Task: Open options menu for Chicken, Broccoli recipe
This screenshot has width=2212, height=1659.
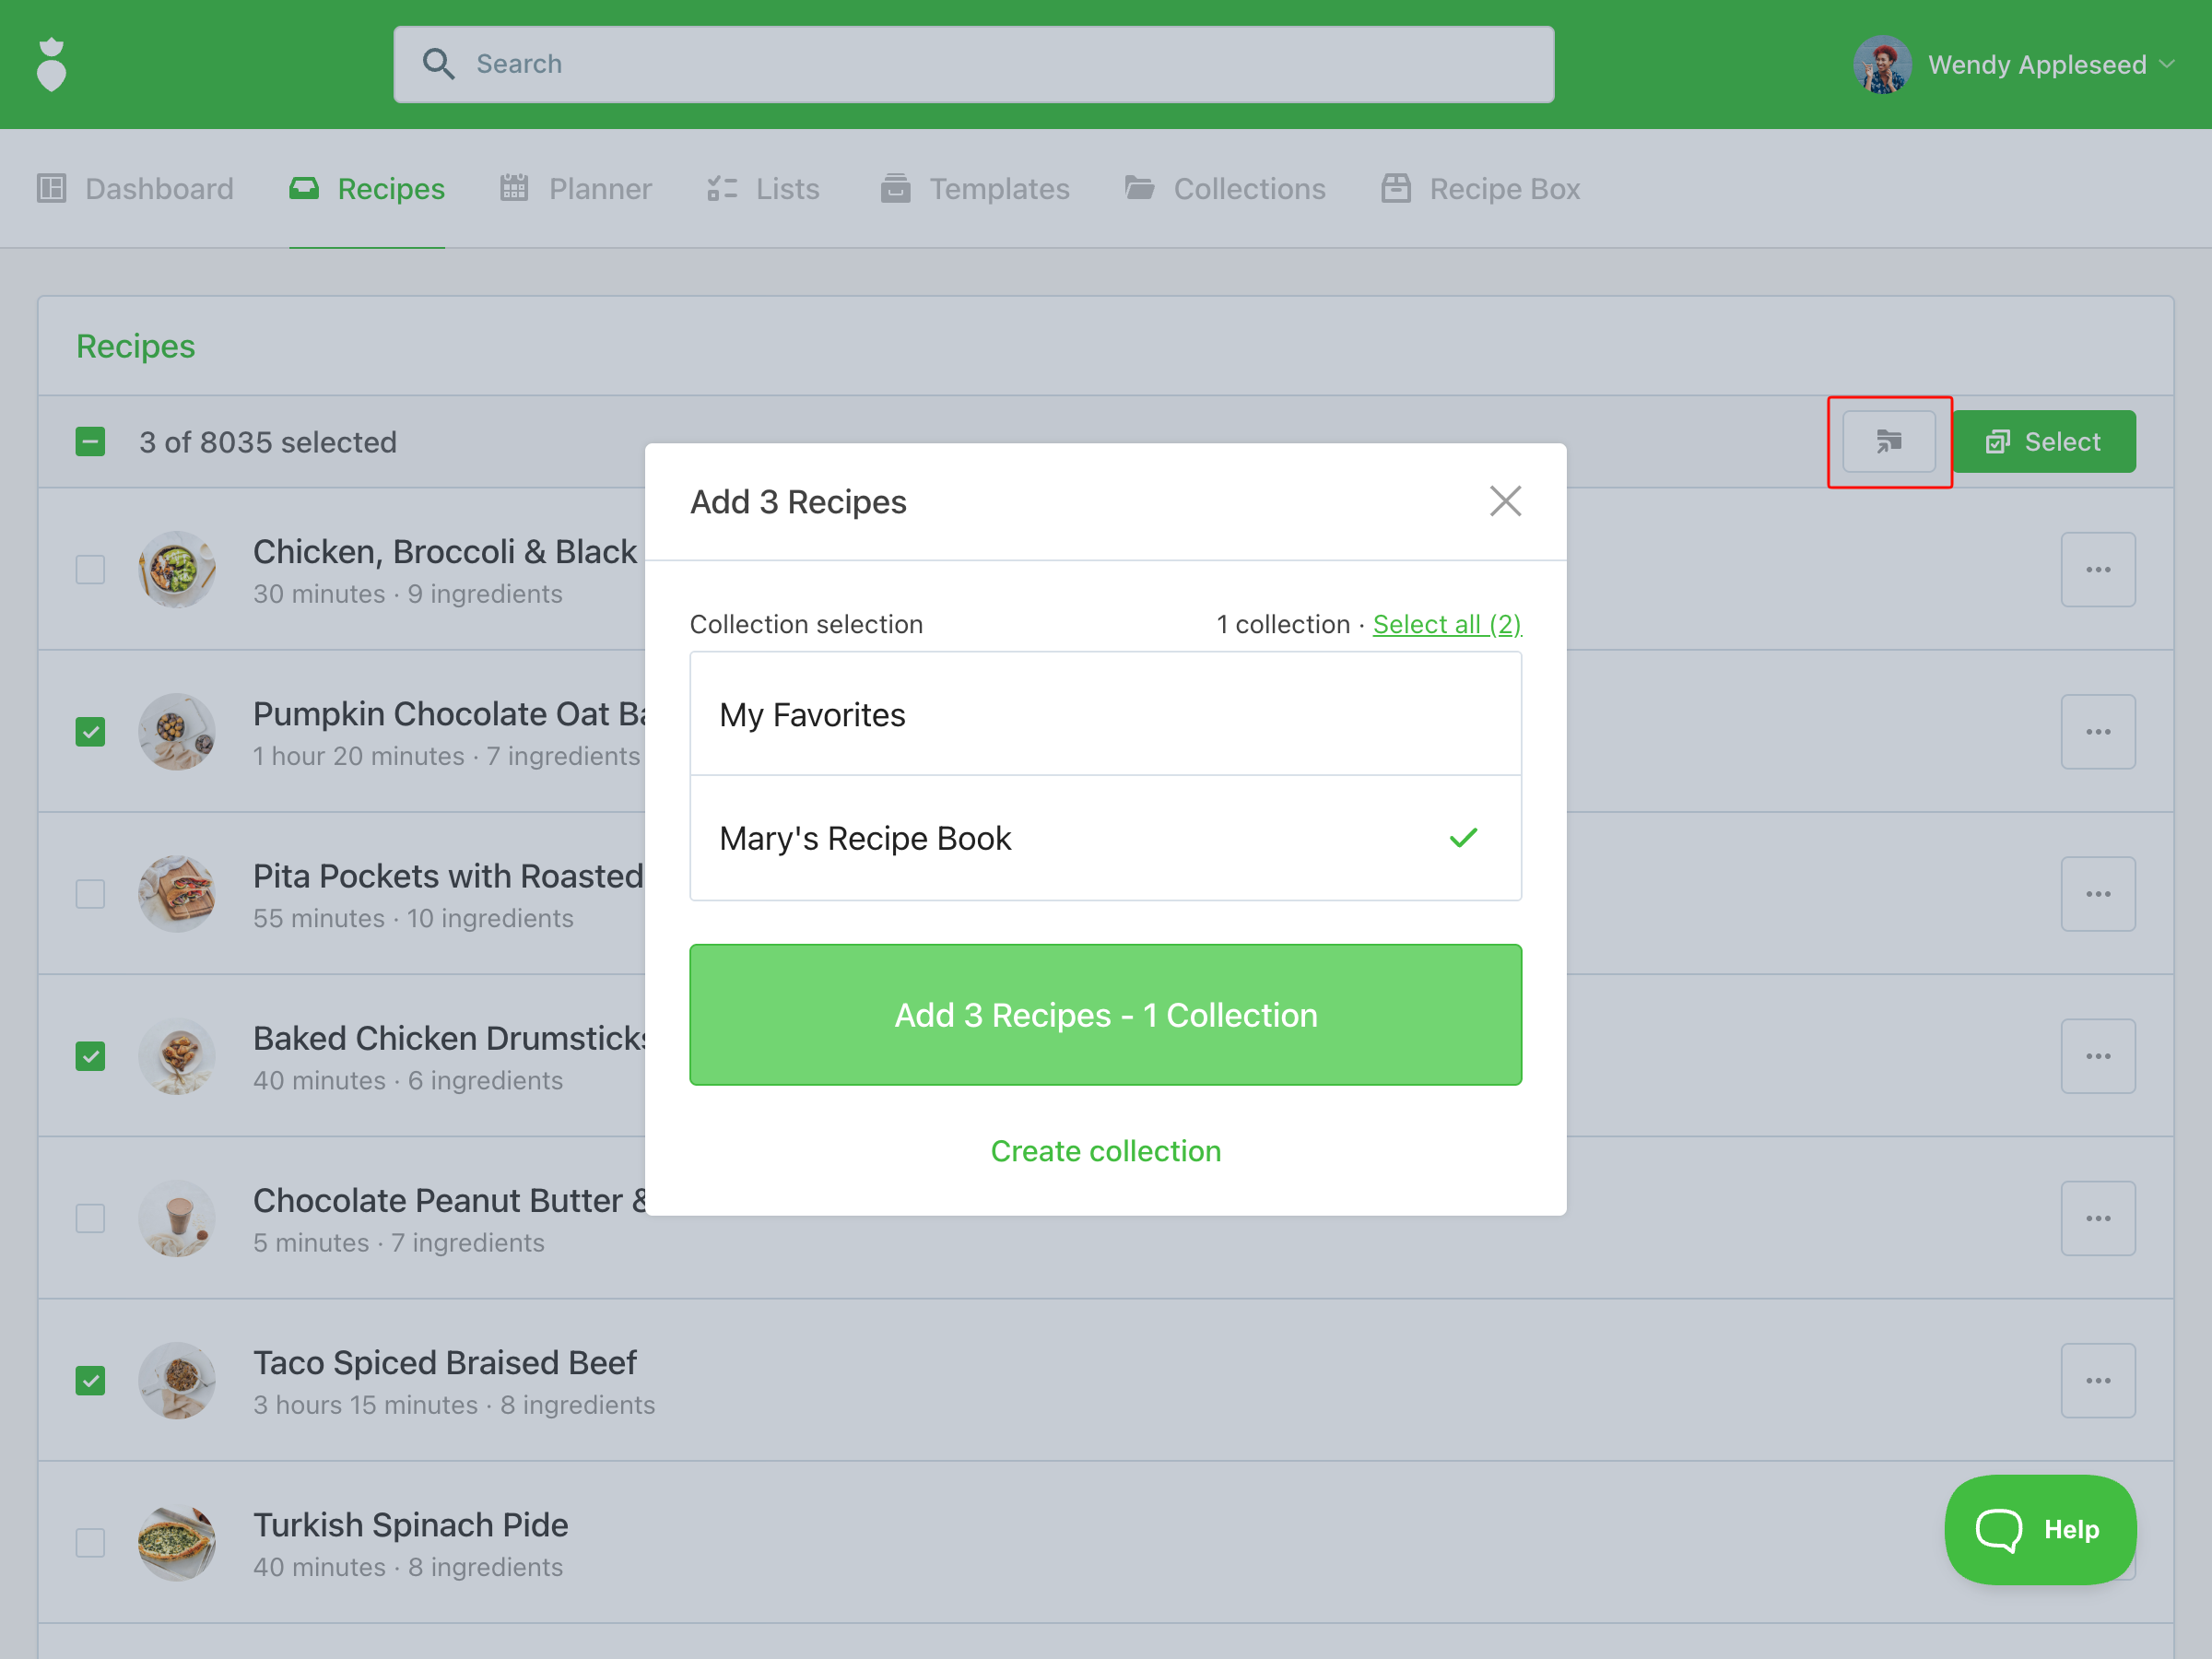Action: pos(2098,570)
